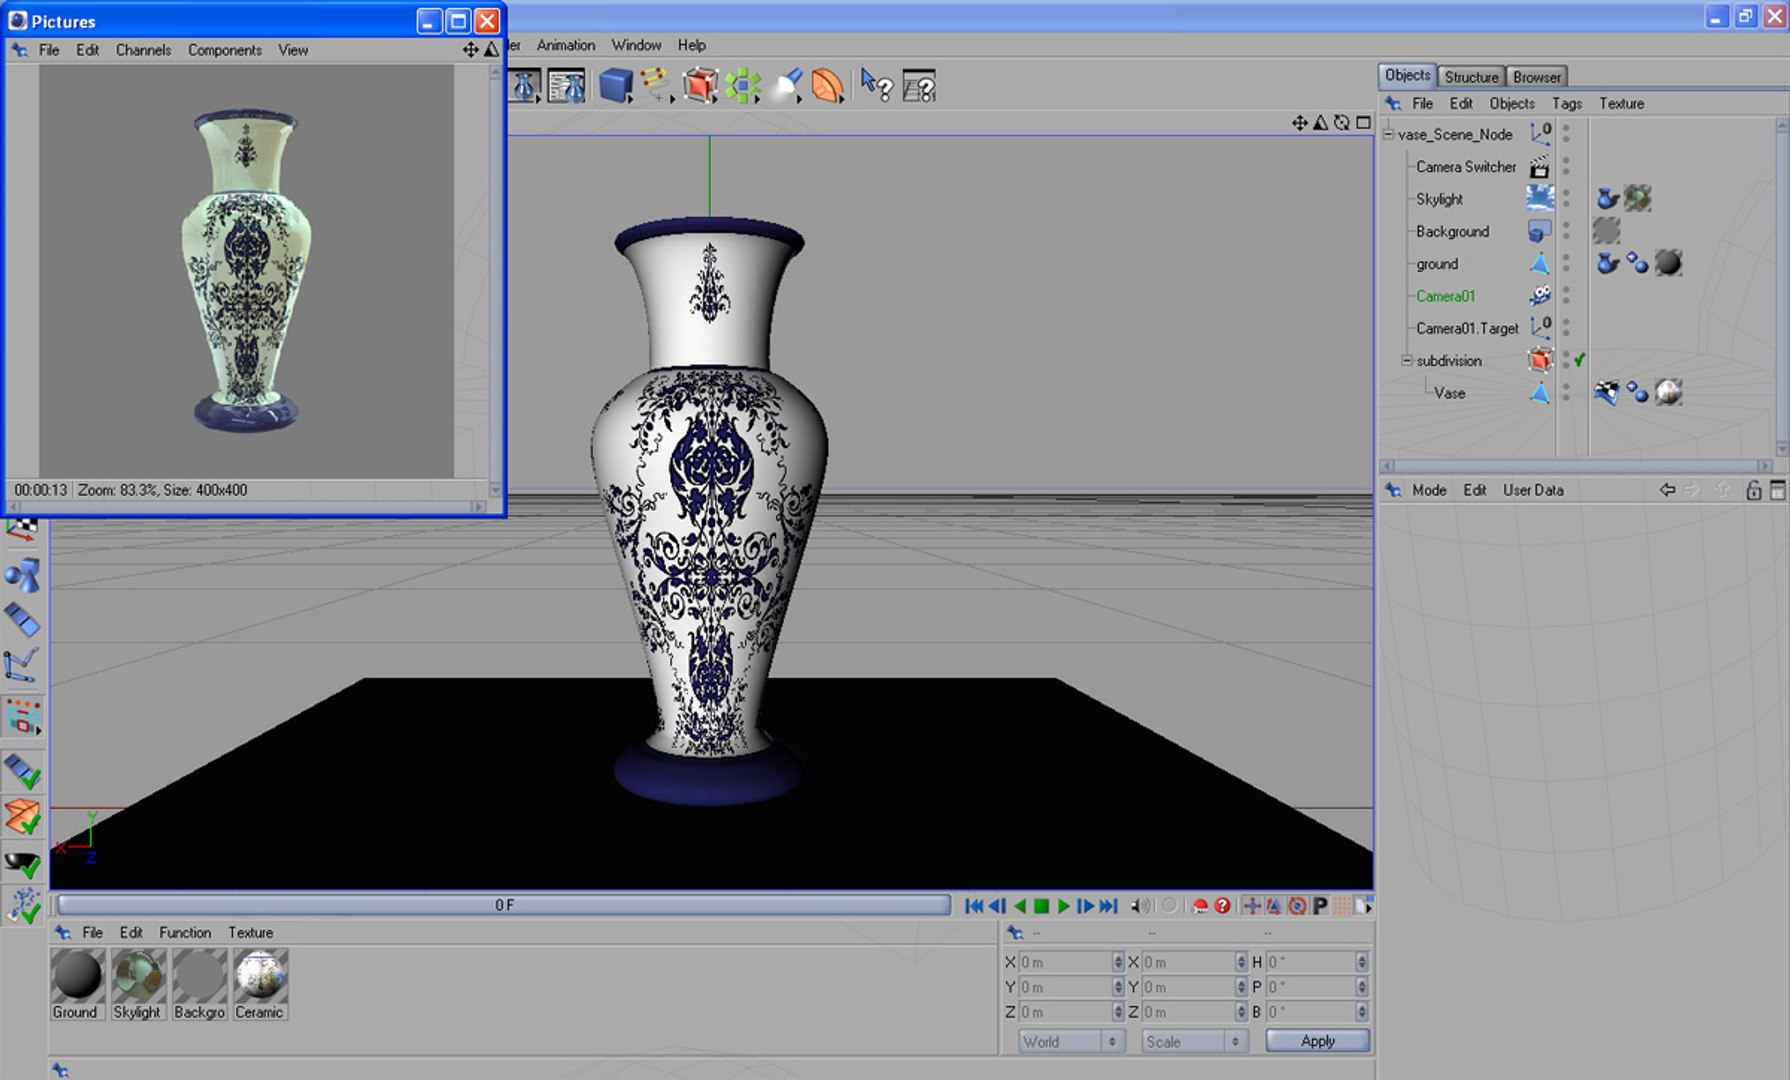The width and height of the screenshot is (1790, 1080).
Task: Click the Camera01 camera icon in Objects
Action: tap(1540, 296)
